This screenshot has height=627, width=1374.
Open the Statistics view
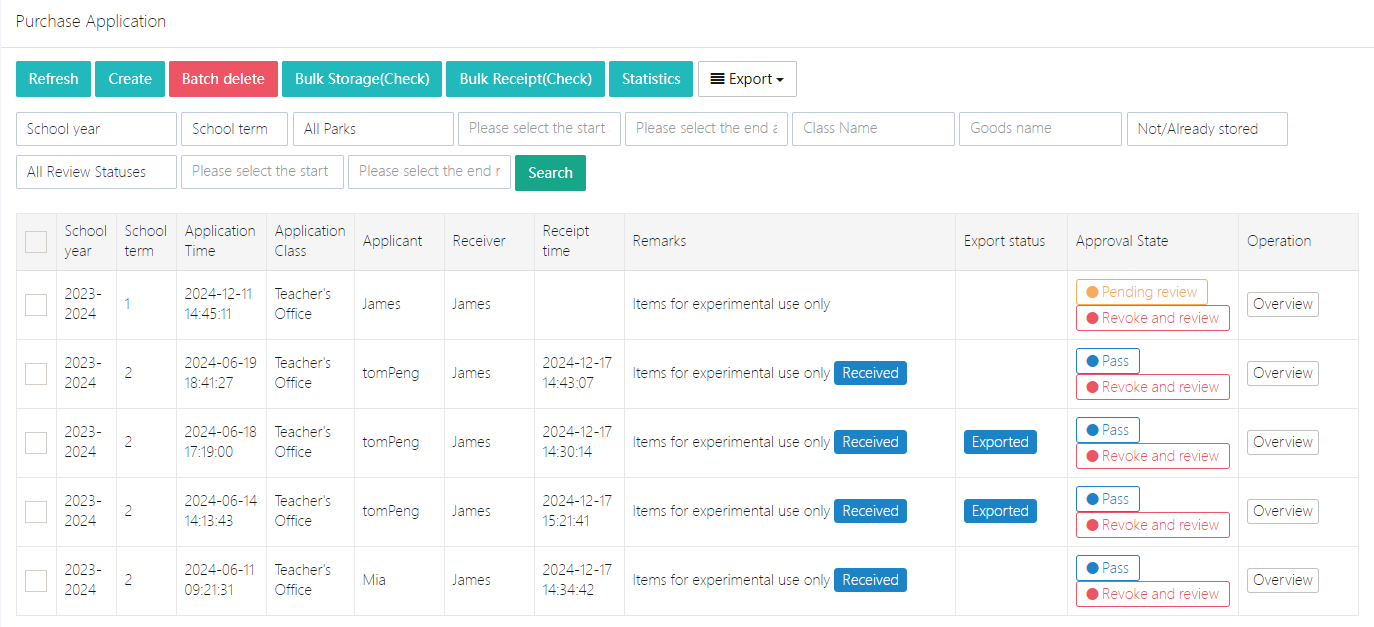click(x=651, y=79)
